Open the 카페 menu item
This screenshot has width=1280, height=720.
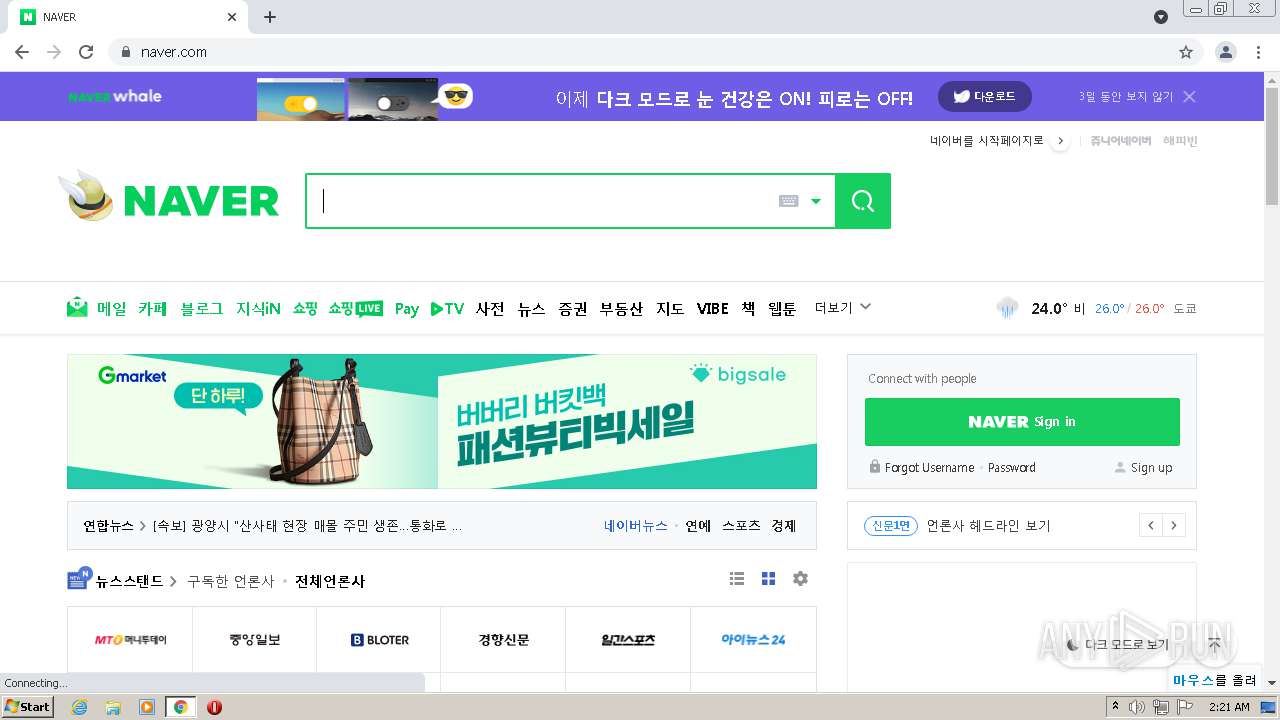153,309
